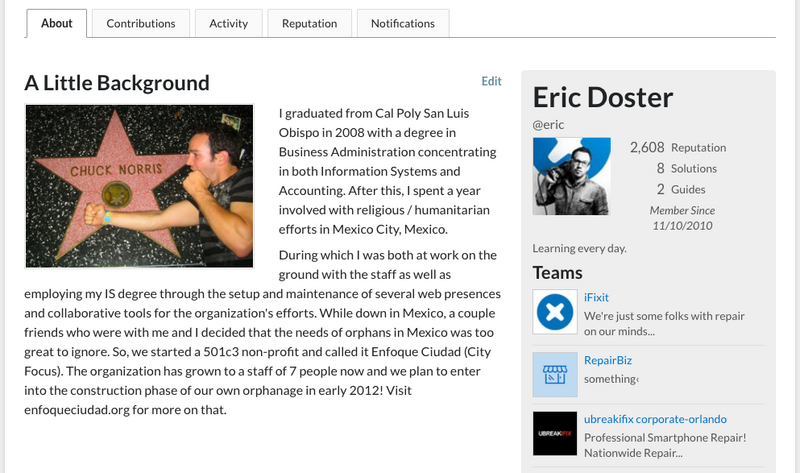
Task: Click the @eric username handle
Action: 549,123
